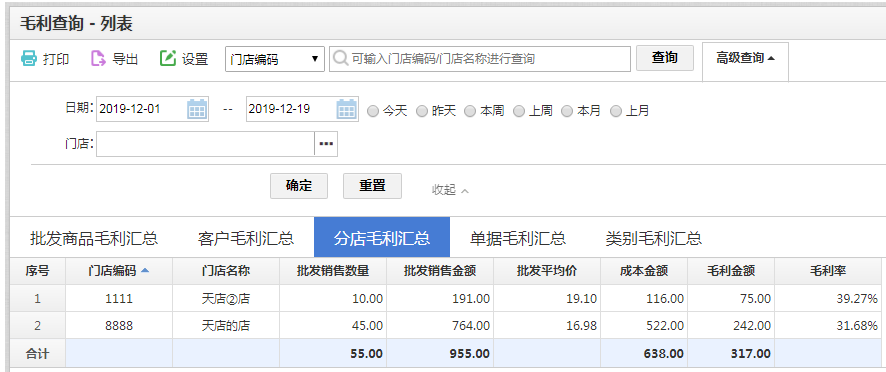Click the 查询 search button
Screen dimensions: 886x372
click(664, 58)
